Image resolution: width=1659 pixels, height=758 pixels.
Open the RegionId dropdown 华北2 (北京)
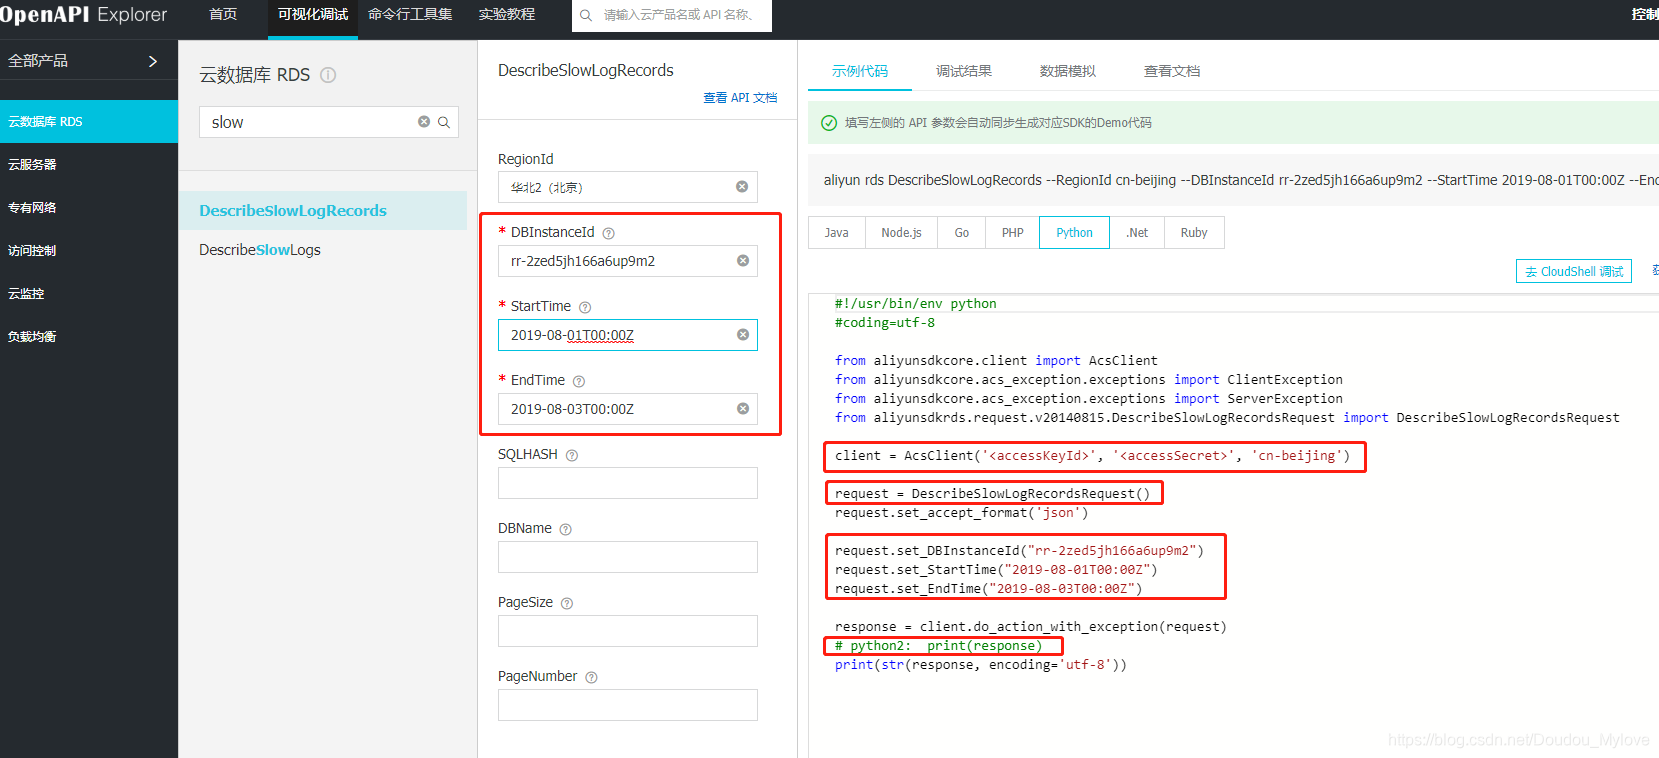tap(628, 187)
